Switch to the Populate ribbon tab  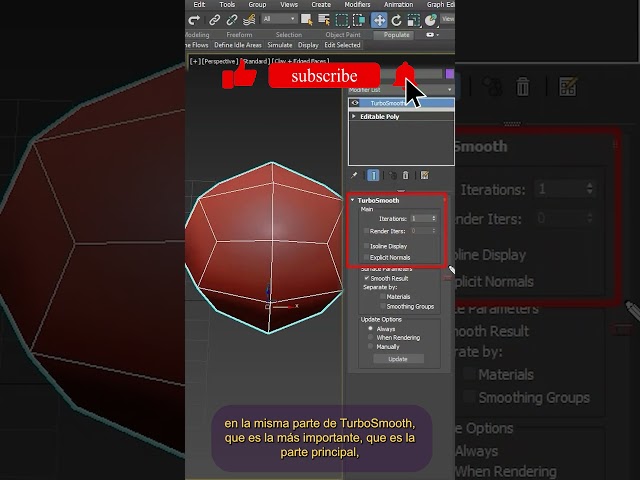[x=396, y=35]
